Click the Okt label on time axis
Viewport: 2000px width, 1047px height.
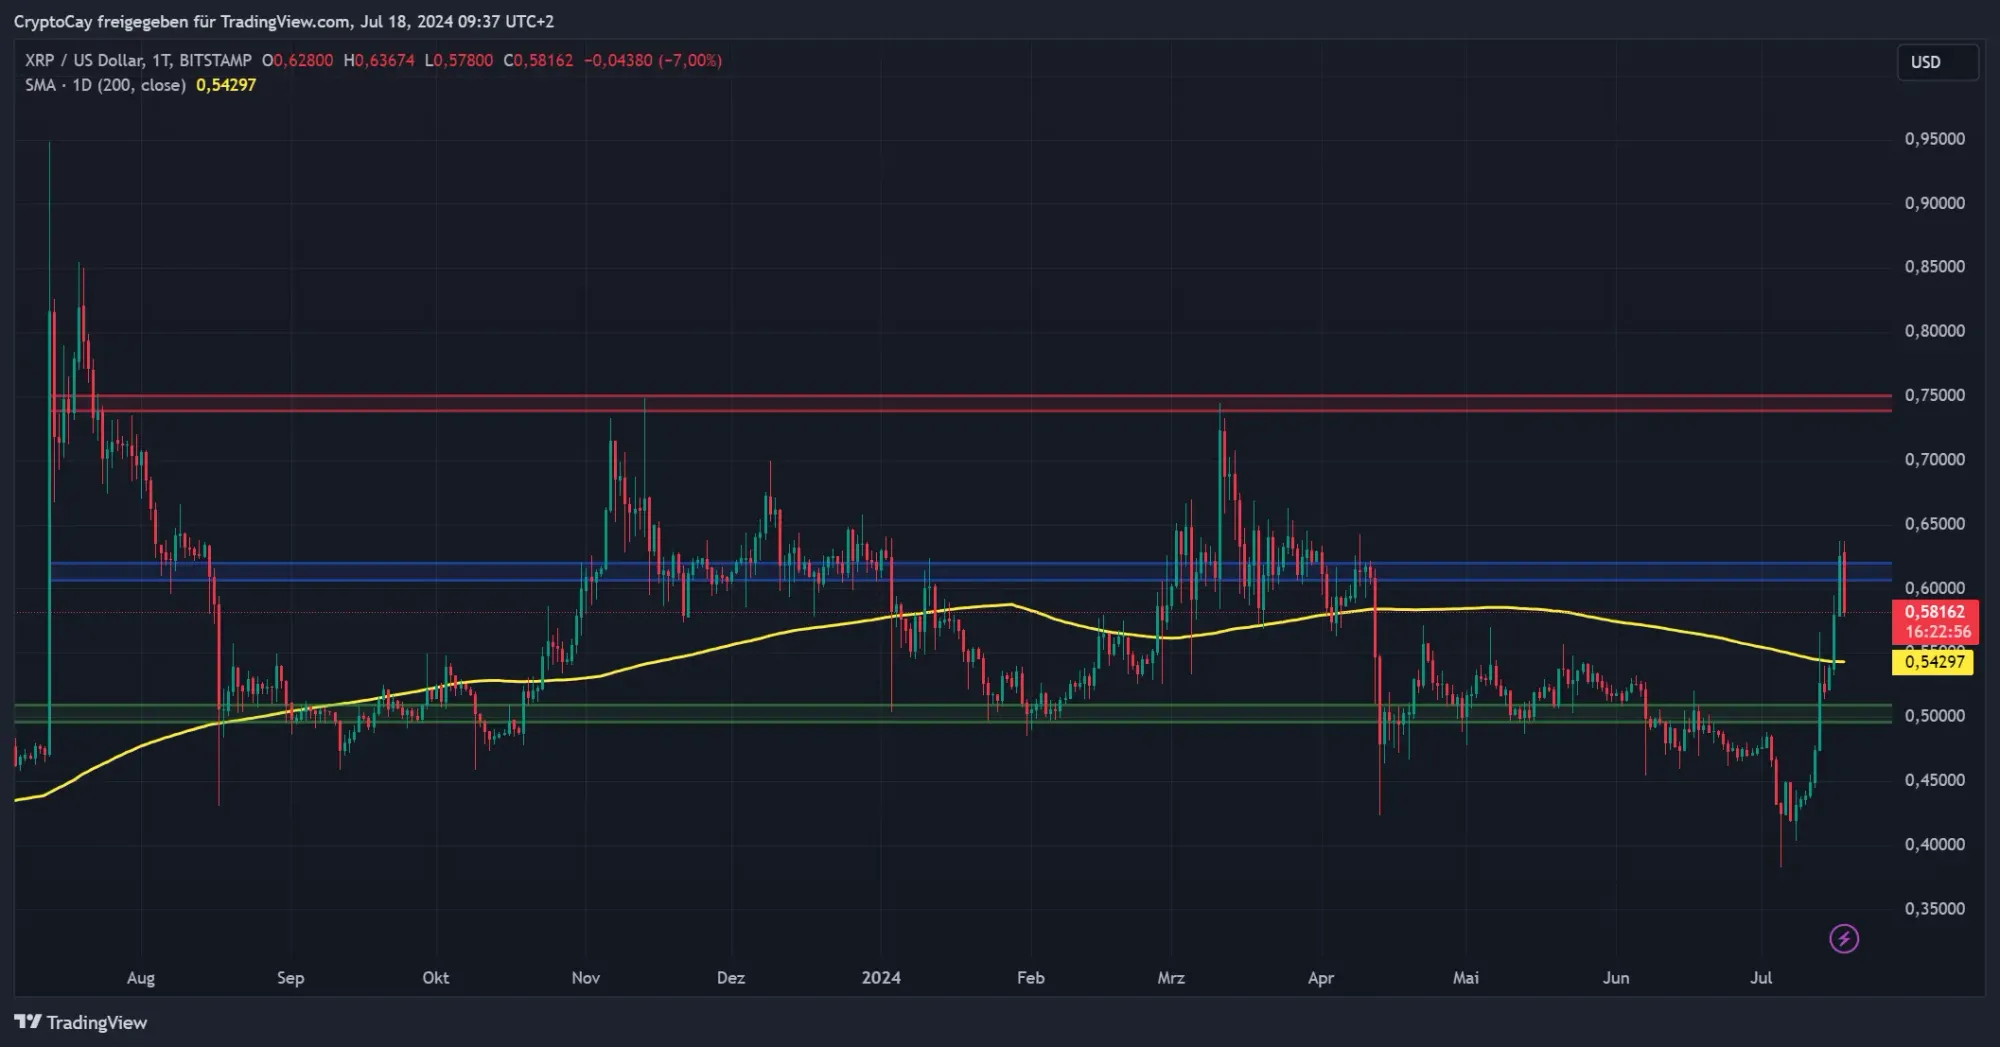pos(436,978)
